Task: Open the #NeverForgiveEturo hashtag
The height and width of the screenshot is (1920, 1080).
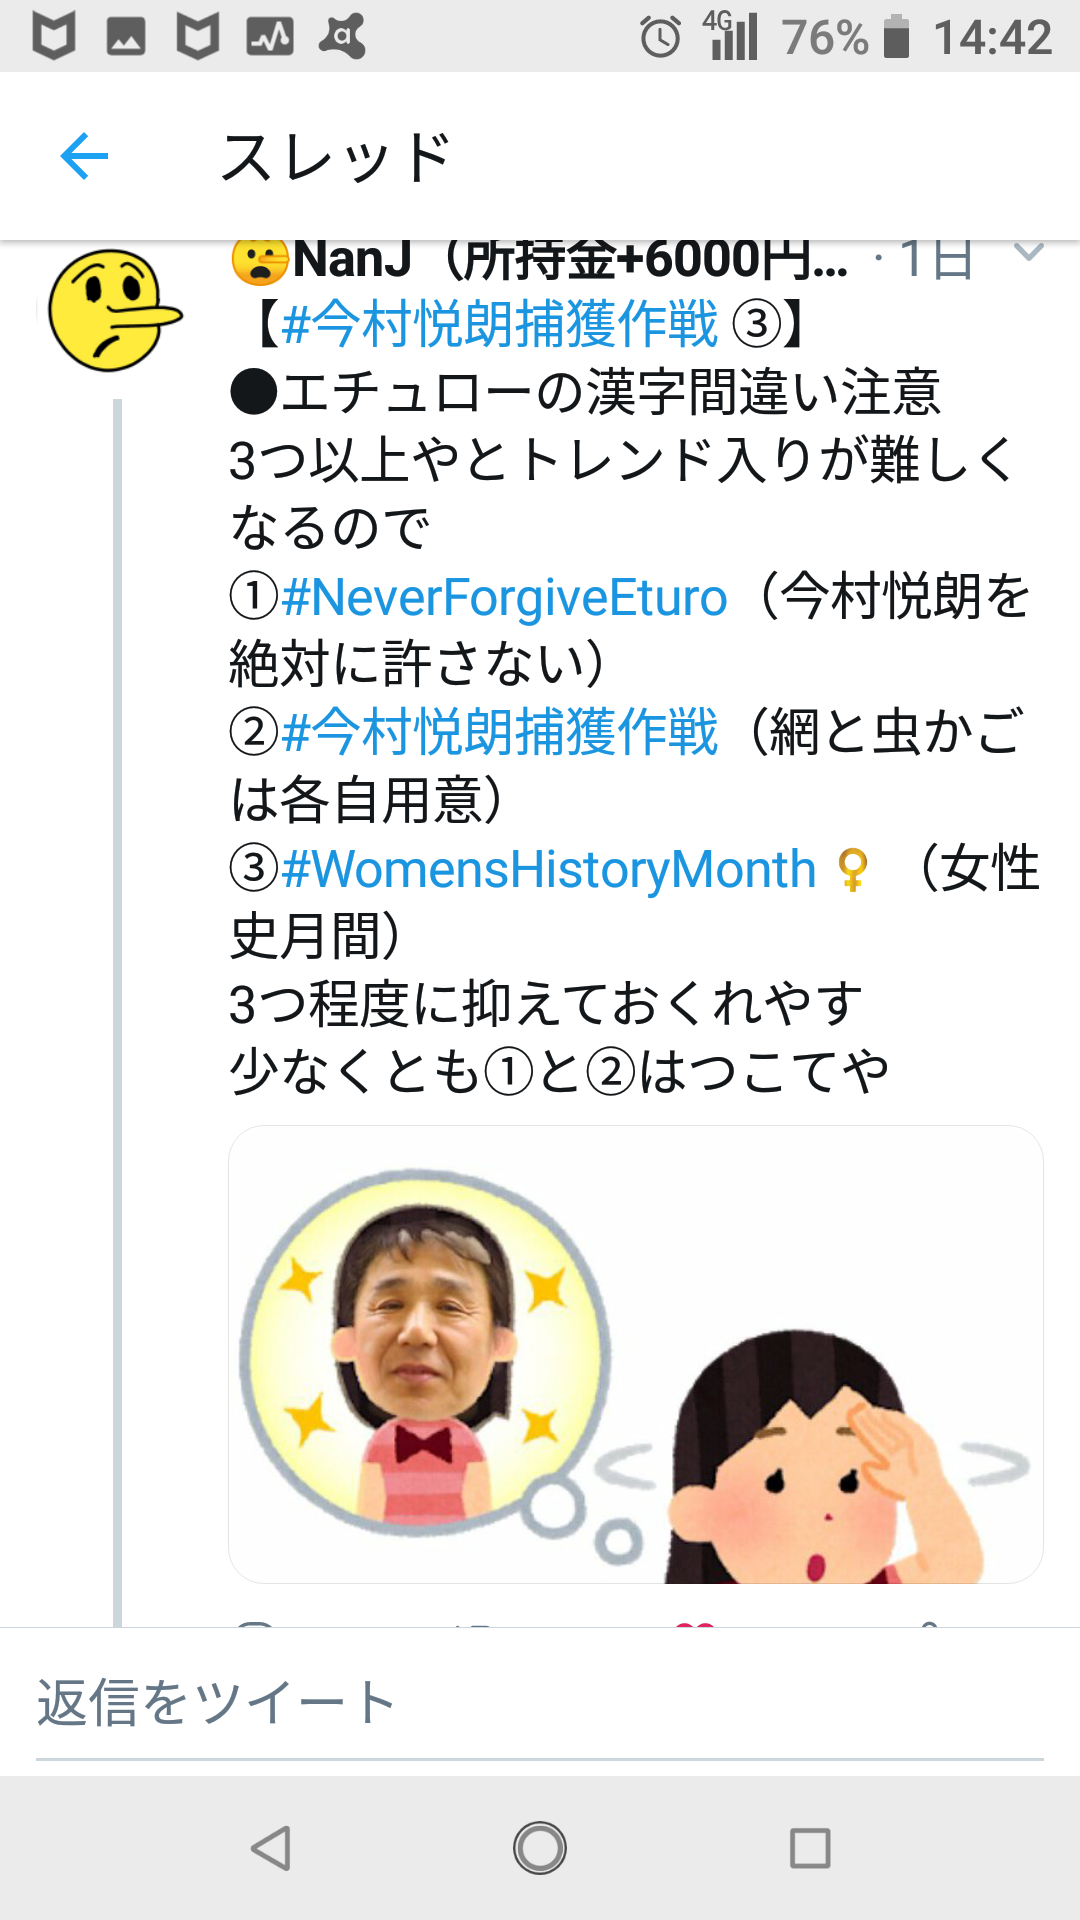Action: [504, 597]
